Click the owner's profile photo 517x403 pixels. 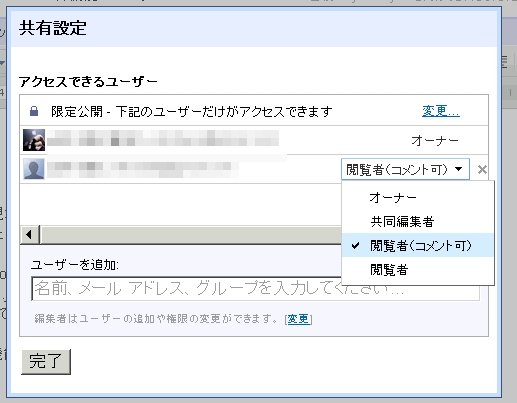click(x=34, y=140)
